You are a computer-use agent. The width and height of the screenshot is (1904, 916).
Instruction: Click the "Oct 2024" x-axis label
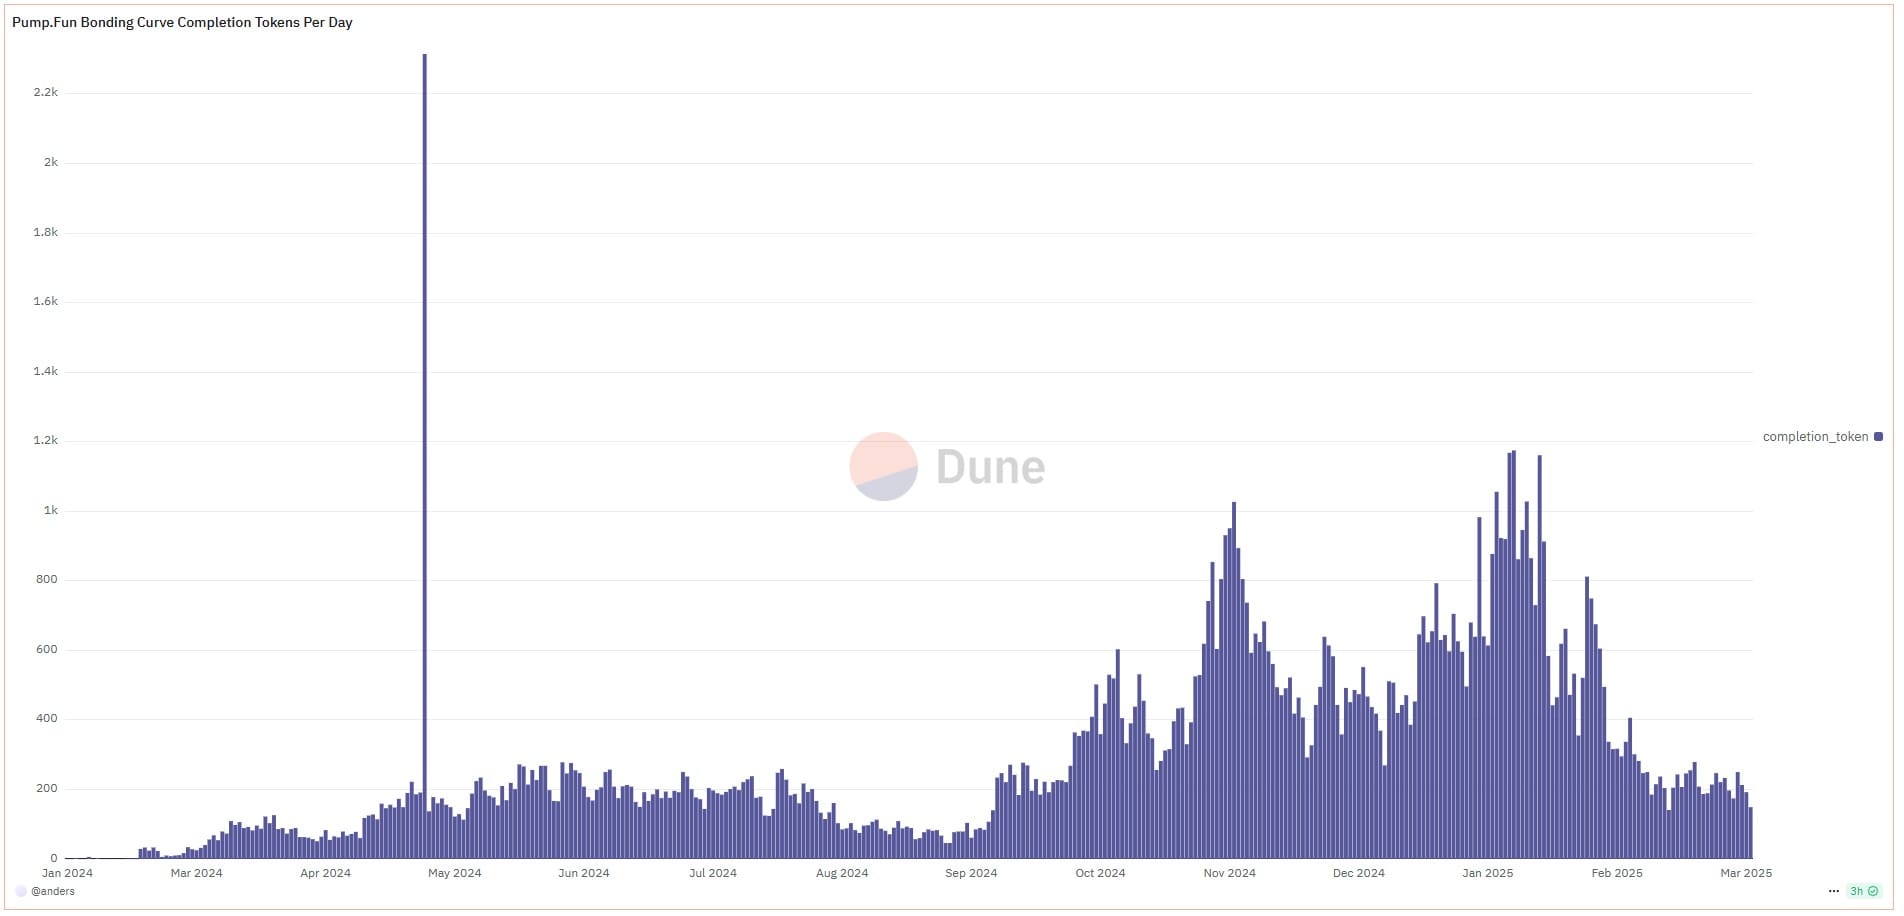[x=1100, y=873]
